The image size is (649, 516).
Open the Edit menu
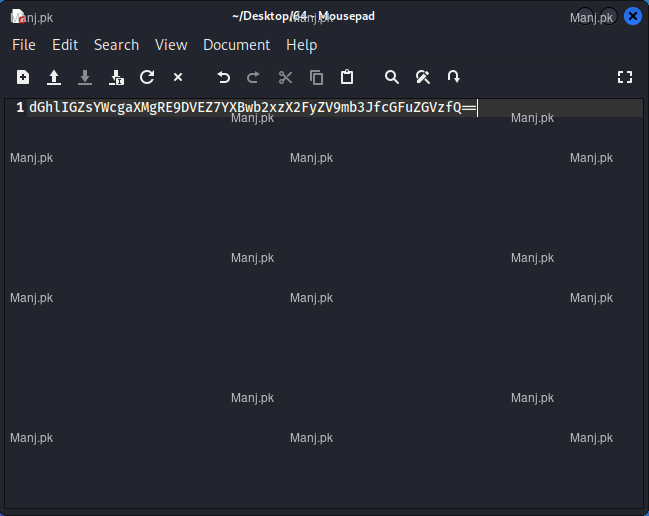pos(65,45)
